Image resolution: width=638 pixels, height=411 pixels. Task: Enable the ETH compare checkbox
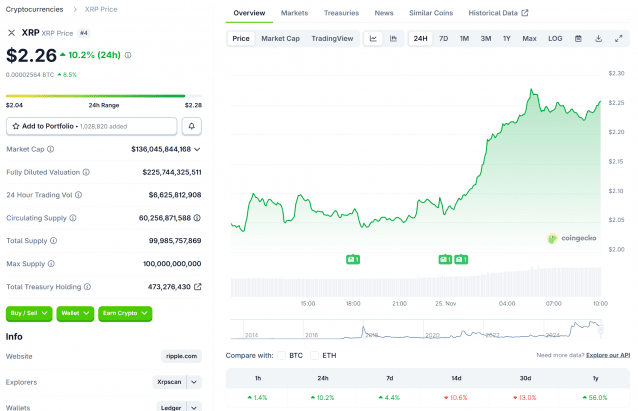(315, 355)
